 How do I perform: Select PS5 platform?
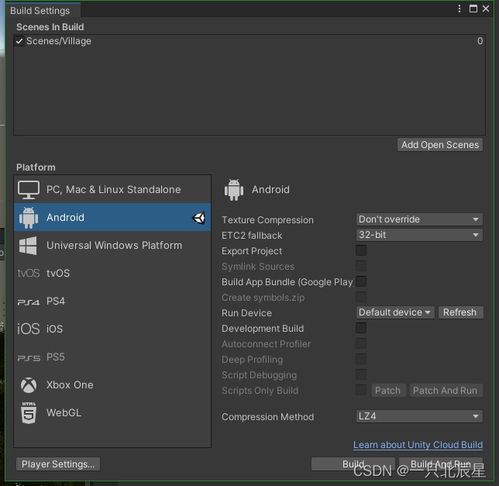click(x=113, y=357)
